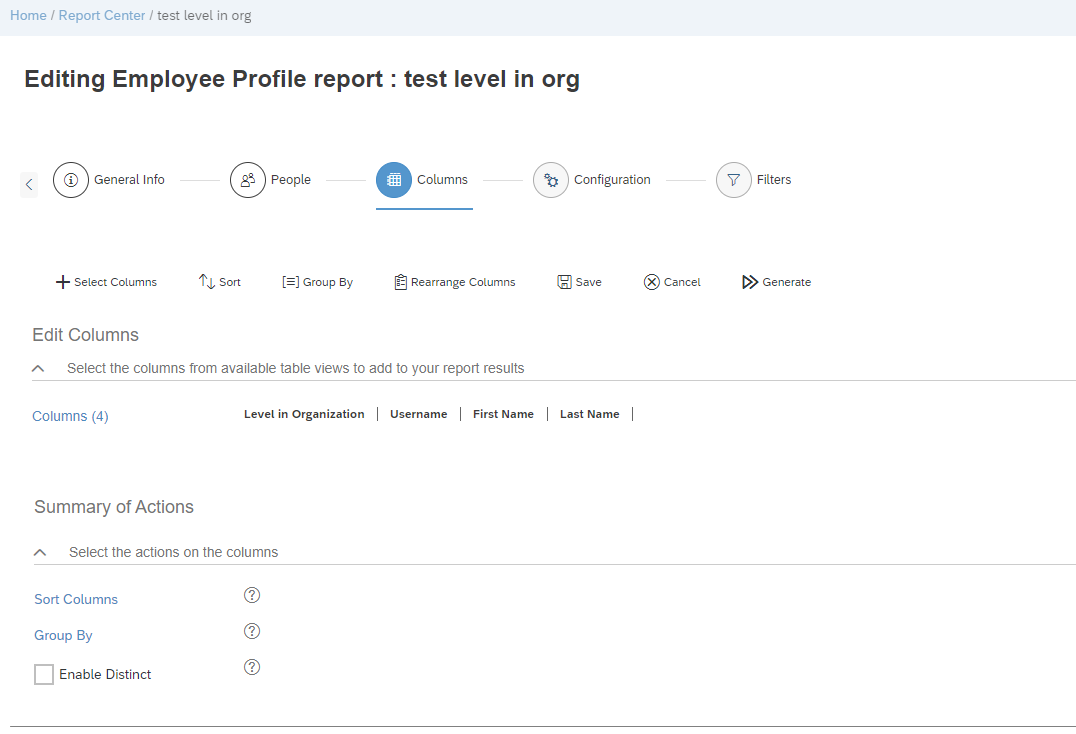The width and height of the screenshot is (1076, 734).
Task: Click the Enable Distinct label text
Action: pyautogui.click(x=105, y=674)
